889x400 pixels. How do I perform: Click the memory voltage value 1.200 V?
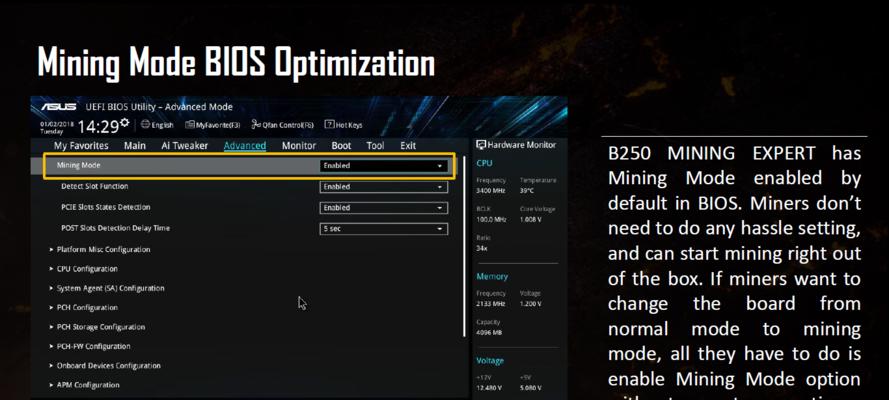pos(530,304)
